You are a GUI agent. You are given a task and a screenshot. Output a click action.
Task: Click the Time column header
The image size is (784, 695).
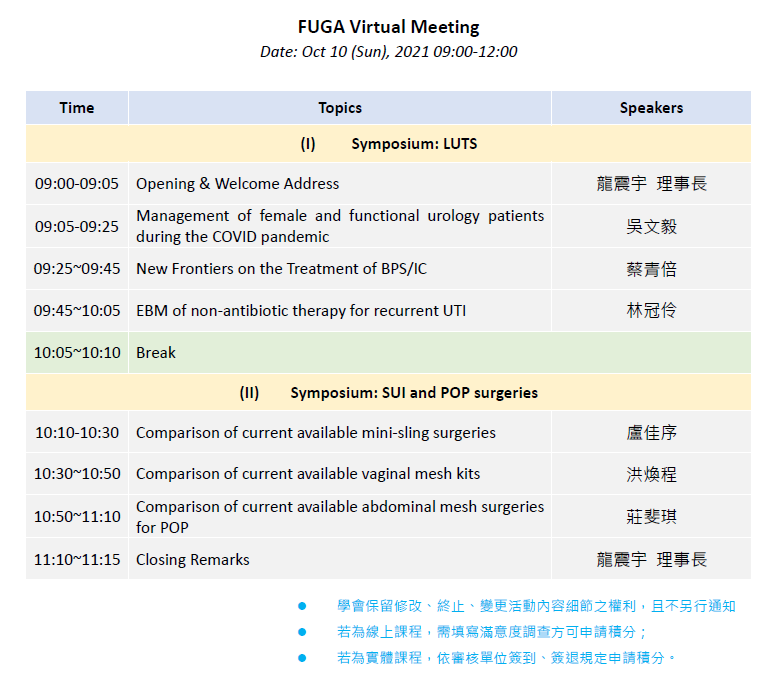(77, 108)
